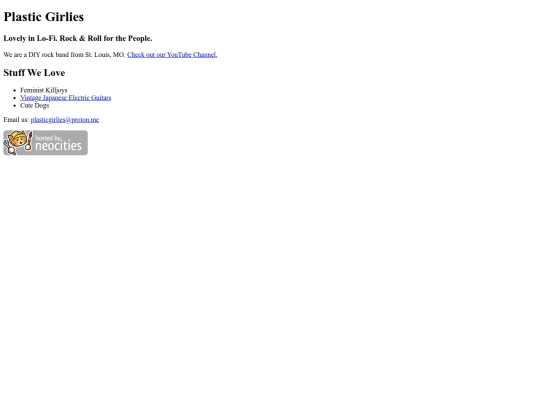Click the 'neocities' wordmark in the badge
This screenshot has width=540, height=405.
59,146
